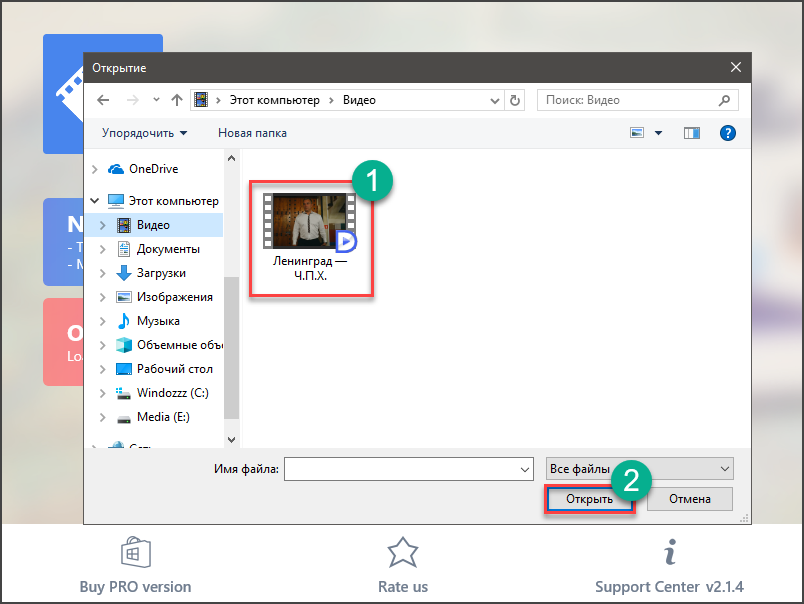The height and width of the screenshot is (604, 804).
Task: Click the film icon in address bar
Action: pos(201,100)
